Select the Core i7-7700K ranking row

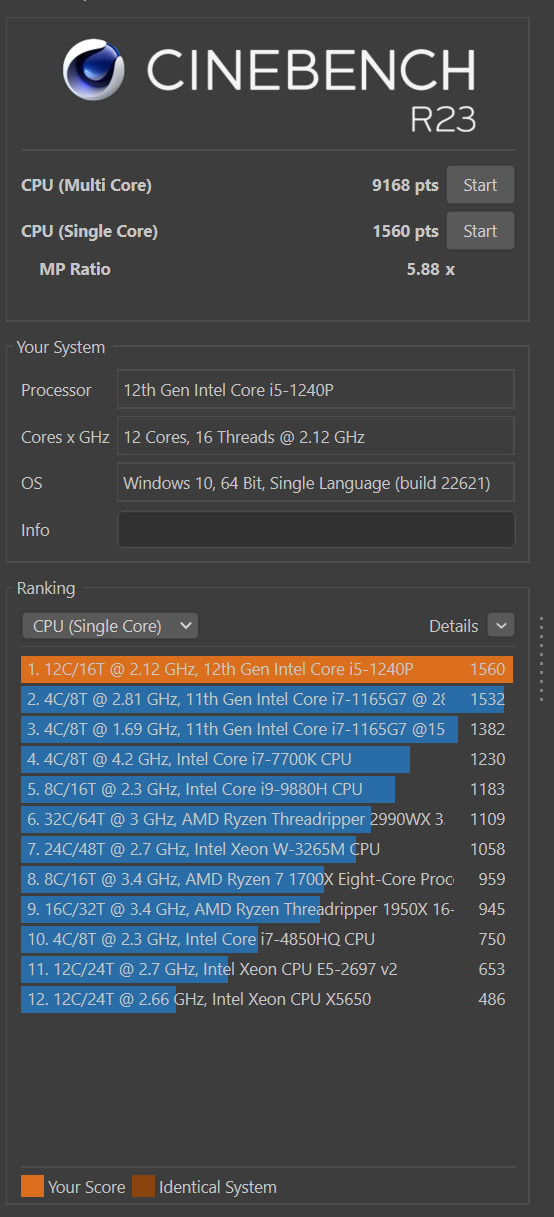[x=267, y=759]
